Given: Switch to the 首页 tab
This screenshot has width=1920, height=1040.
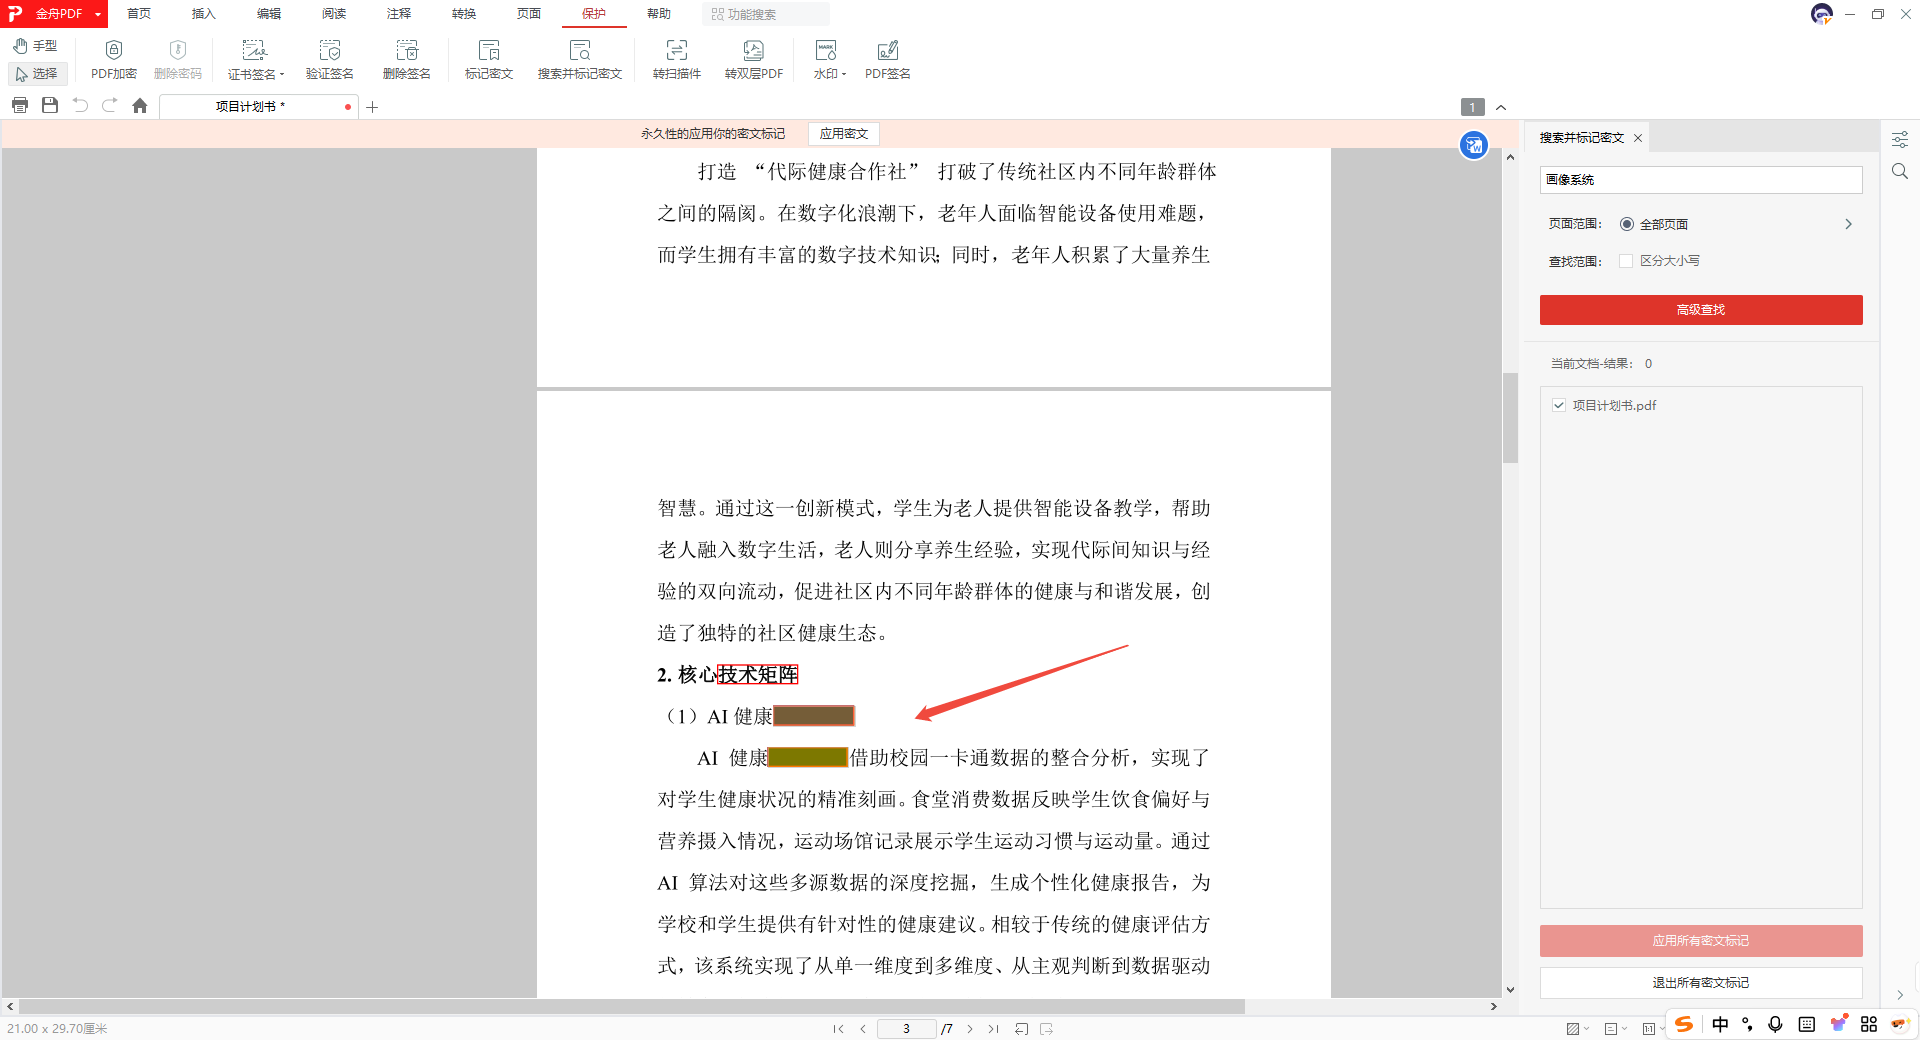Looking at the screenshot, I should tap(139, 14).
